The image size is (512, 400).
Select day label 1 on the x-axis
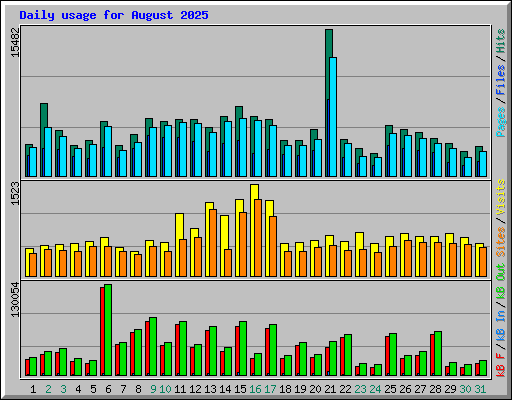pyautogui.click(x=33, y=389)
